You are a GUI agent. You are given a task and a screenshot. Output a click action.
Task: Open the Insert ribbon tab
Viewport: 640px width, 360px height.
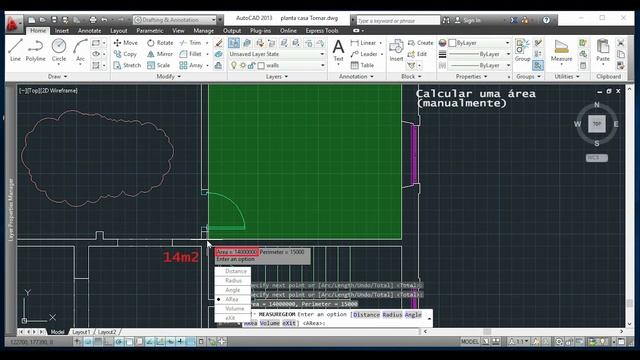(x=62, y=31)
